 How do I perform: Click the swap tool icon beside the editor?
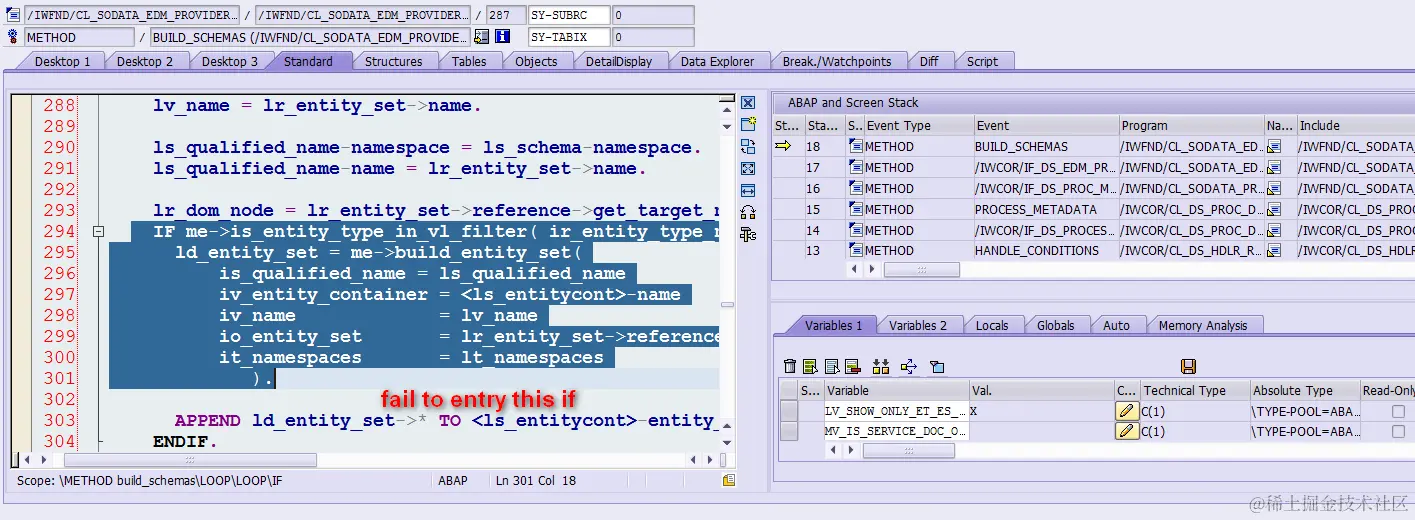748,147
